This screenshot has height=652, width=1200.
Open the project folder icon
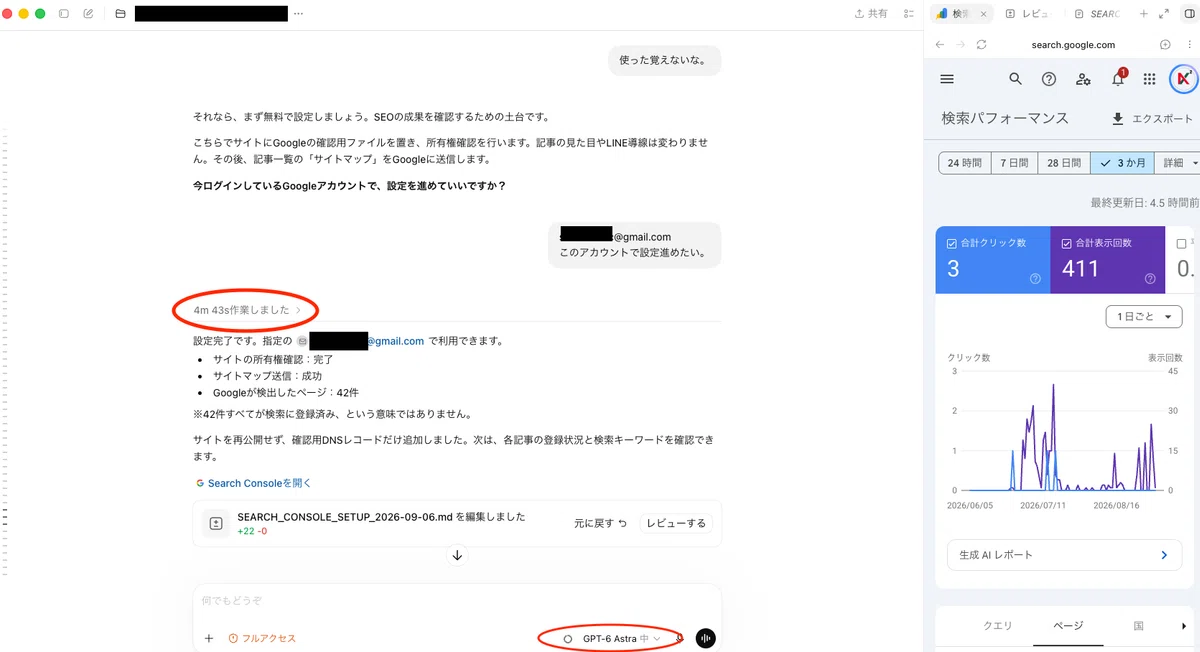120,14
